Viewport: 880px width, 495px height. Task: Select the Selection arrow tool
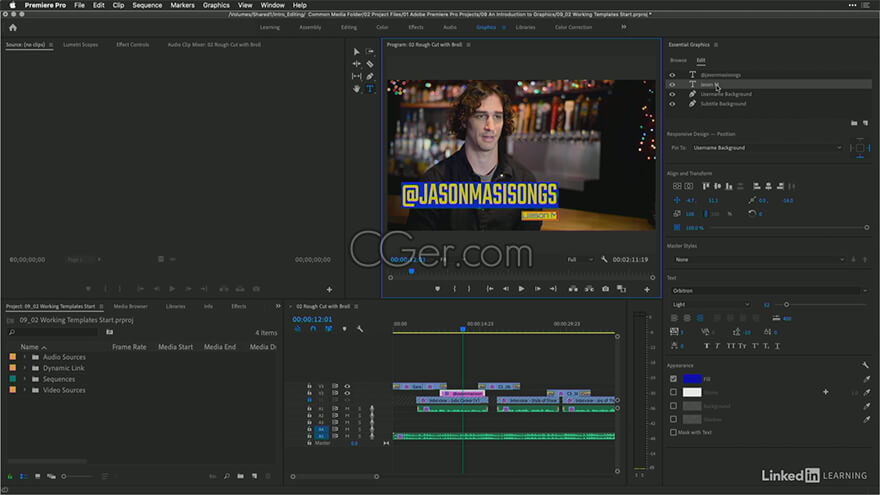[x=356, y=52]
